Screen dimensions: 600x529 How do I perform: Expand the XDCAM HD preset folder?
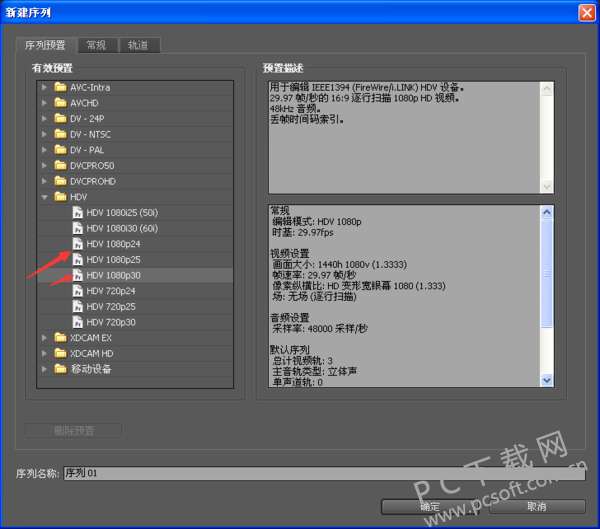[x=44, y=353]
